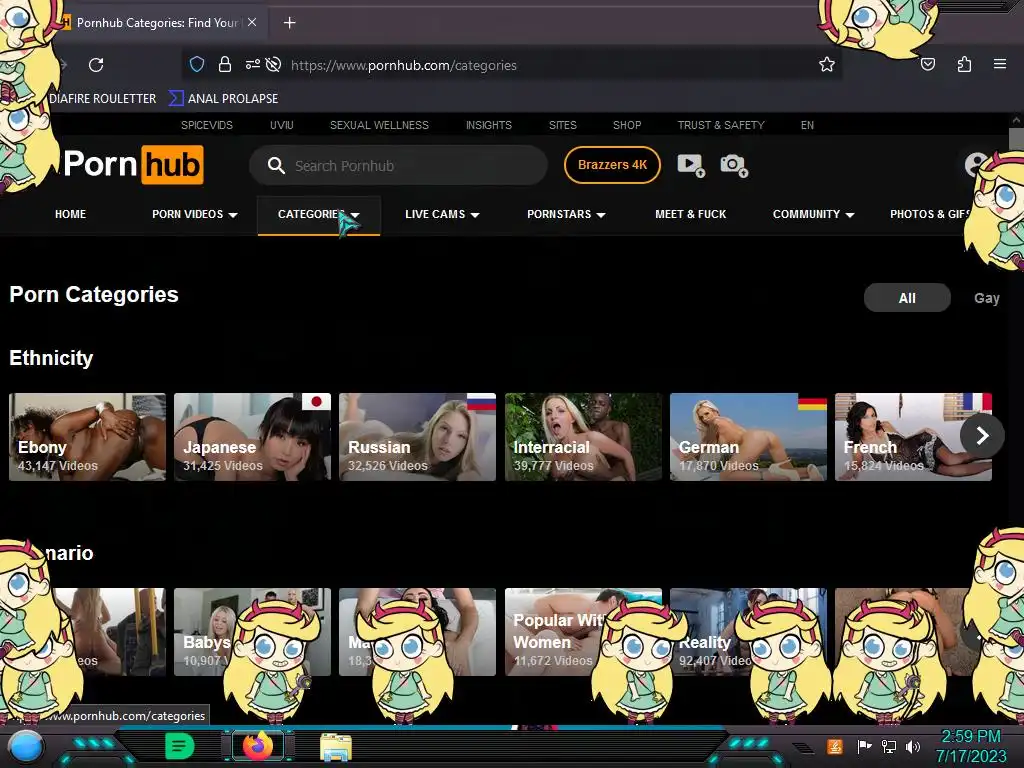Image resolution: width=1024 pixels, height=768 pixels.
Task: Open the SPICEVIDS top link
Action: click(206, 125)
